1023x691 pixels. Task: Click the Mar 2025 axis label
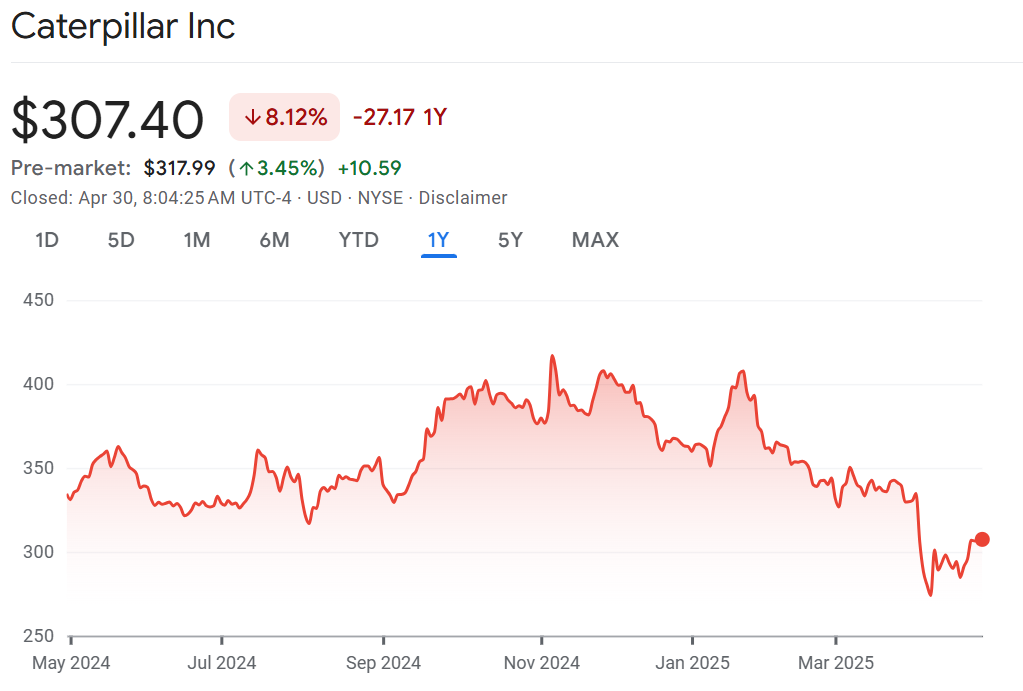point(836,662)
